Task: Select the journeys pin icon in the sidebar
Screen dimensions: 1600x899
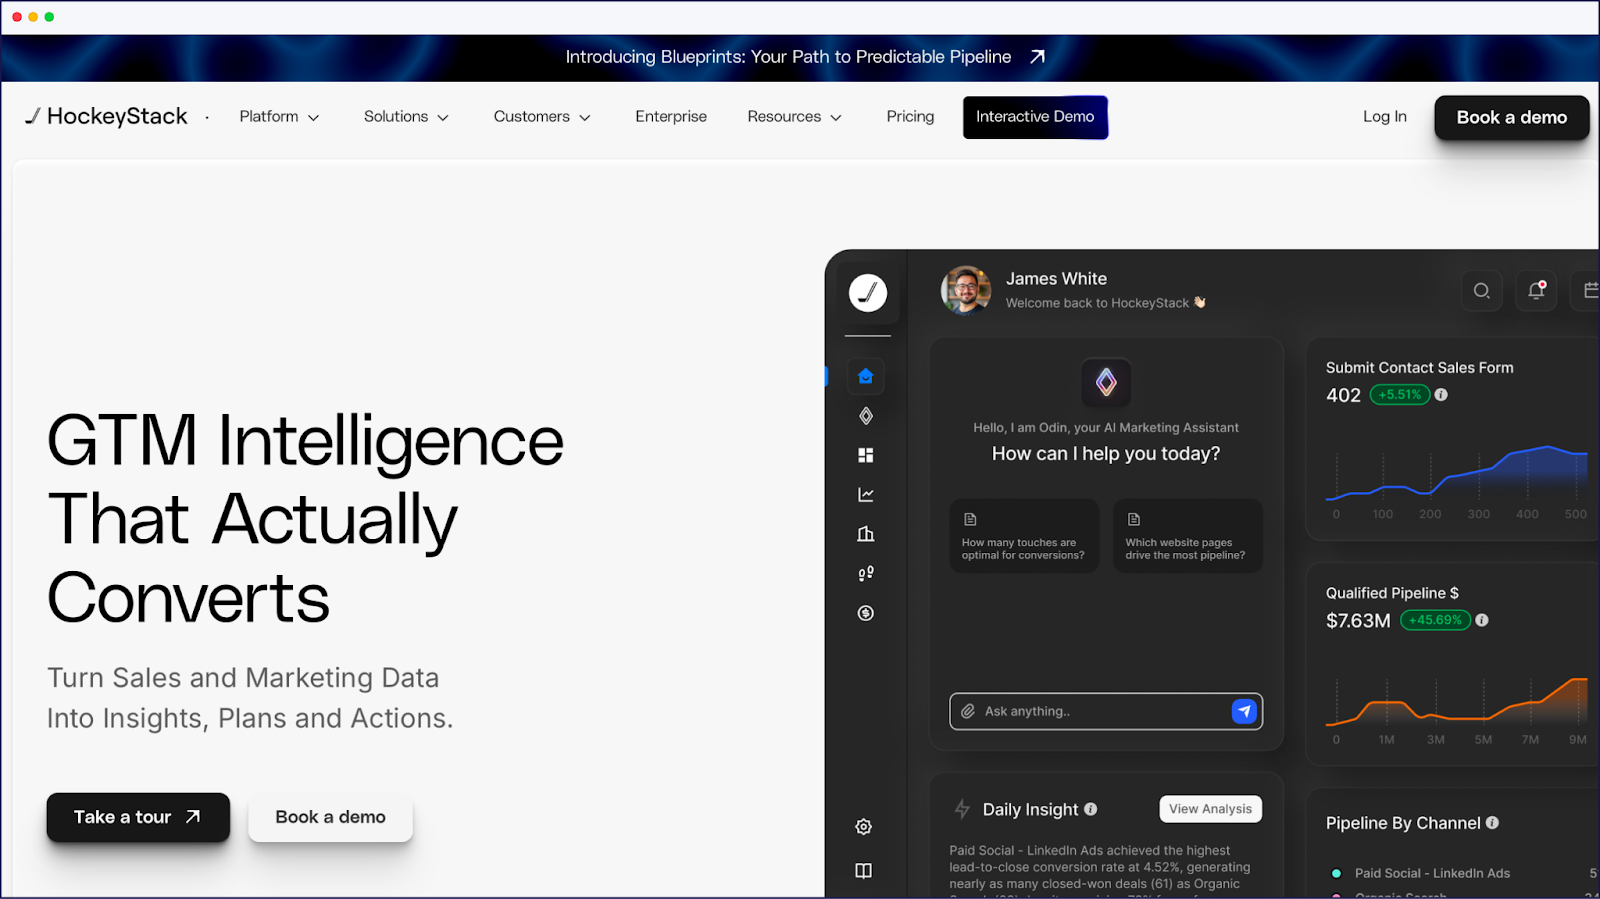Action: 866,573
